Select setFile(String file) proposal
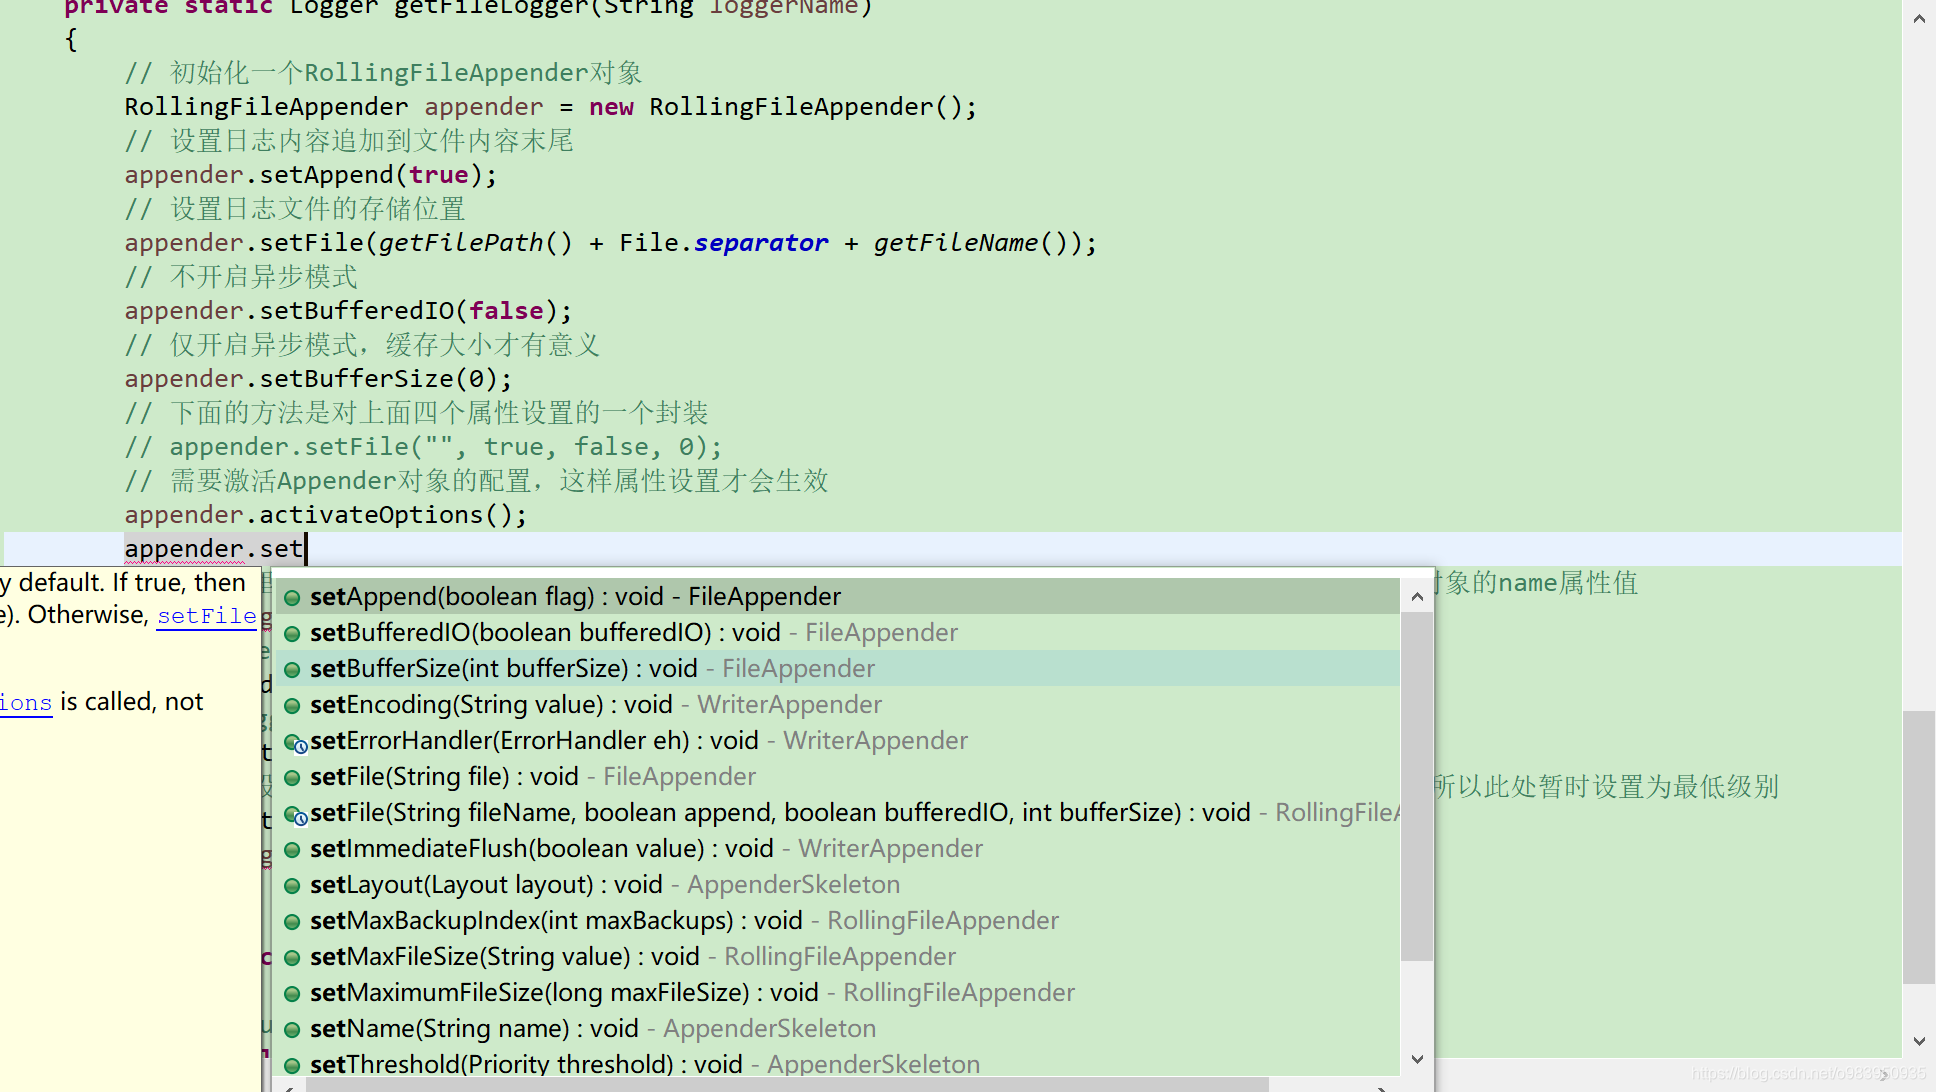Screen dimensions: 1936x1092 click(838, 776)
